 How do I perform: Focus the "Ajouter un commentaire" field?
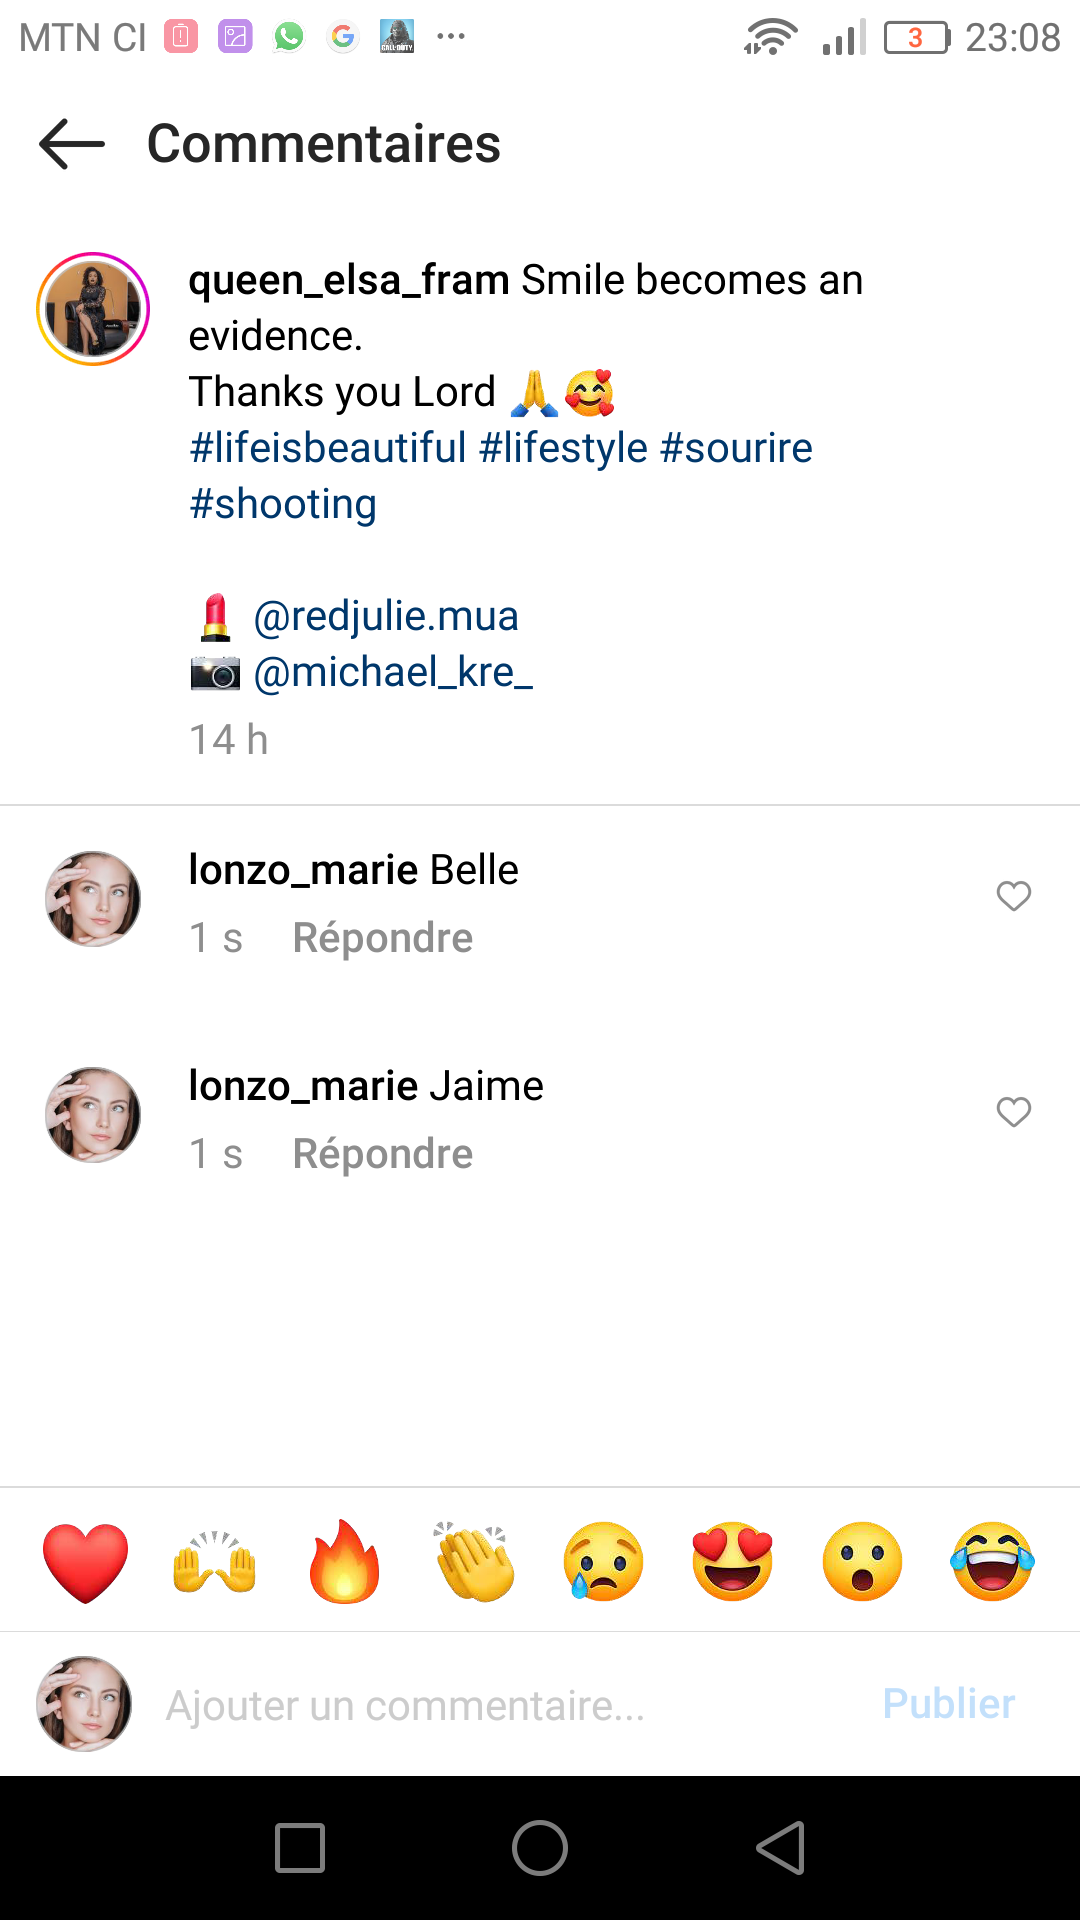[x=500, y=1705]
